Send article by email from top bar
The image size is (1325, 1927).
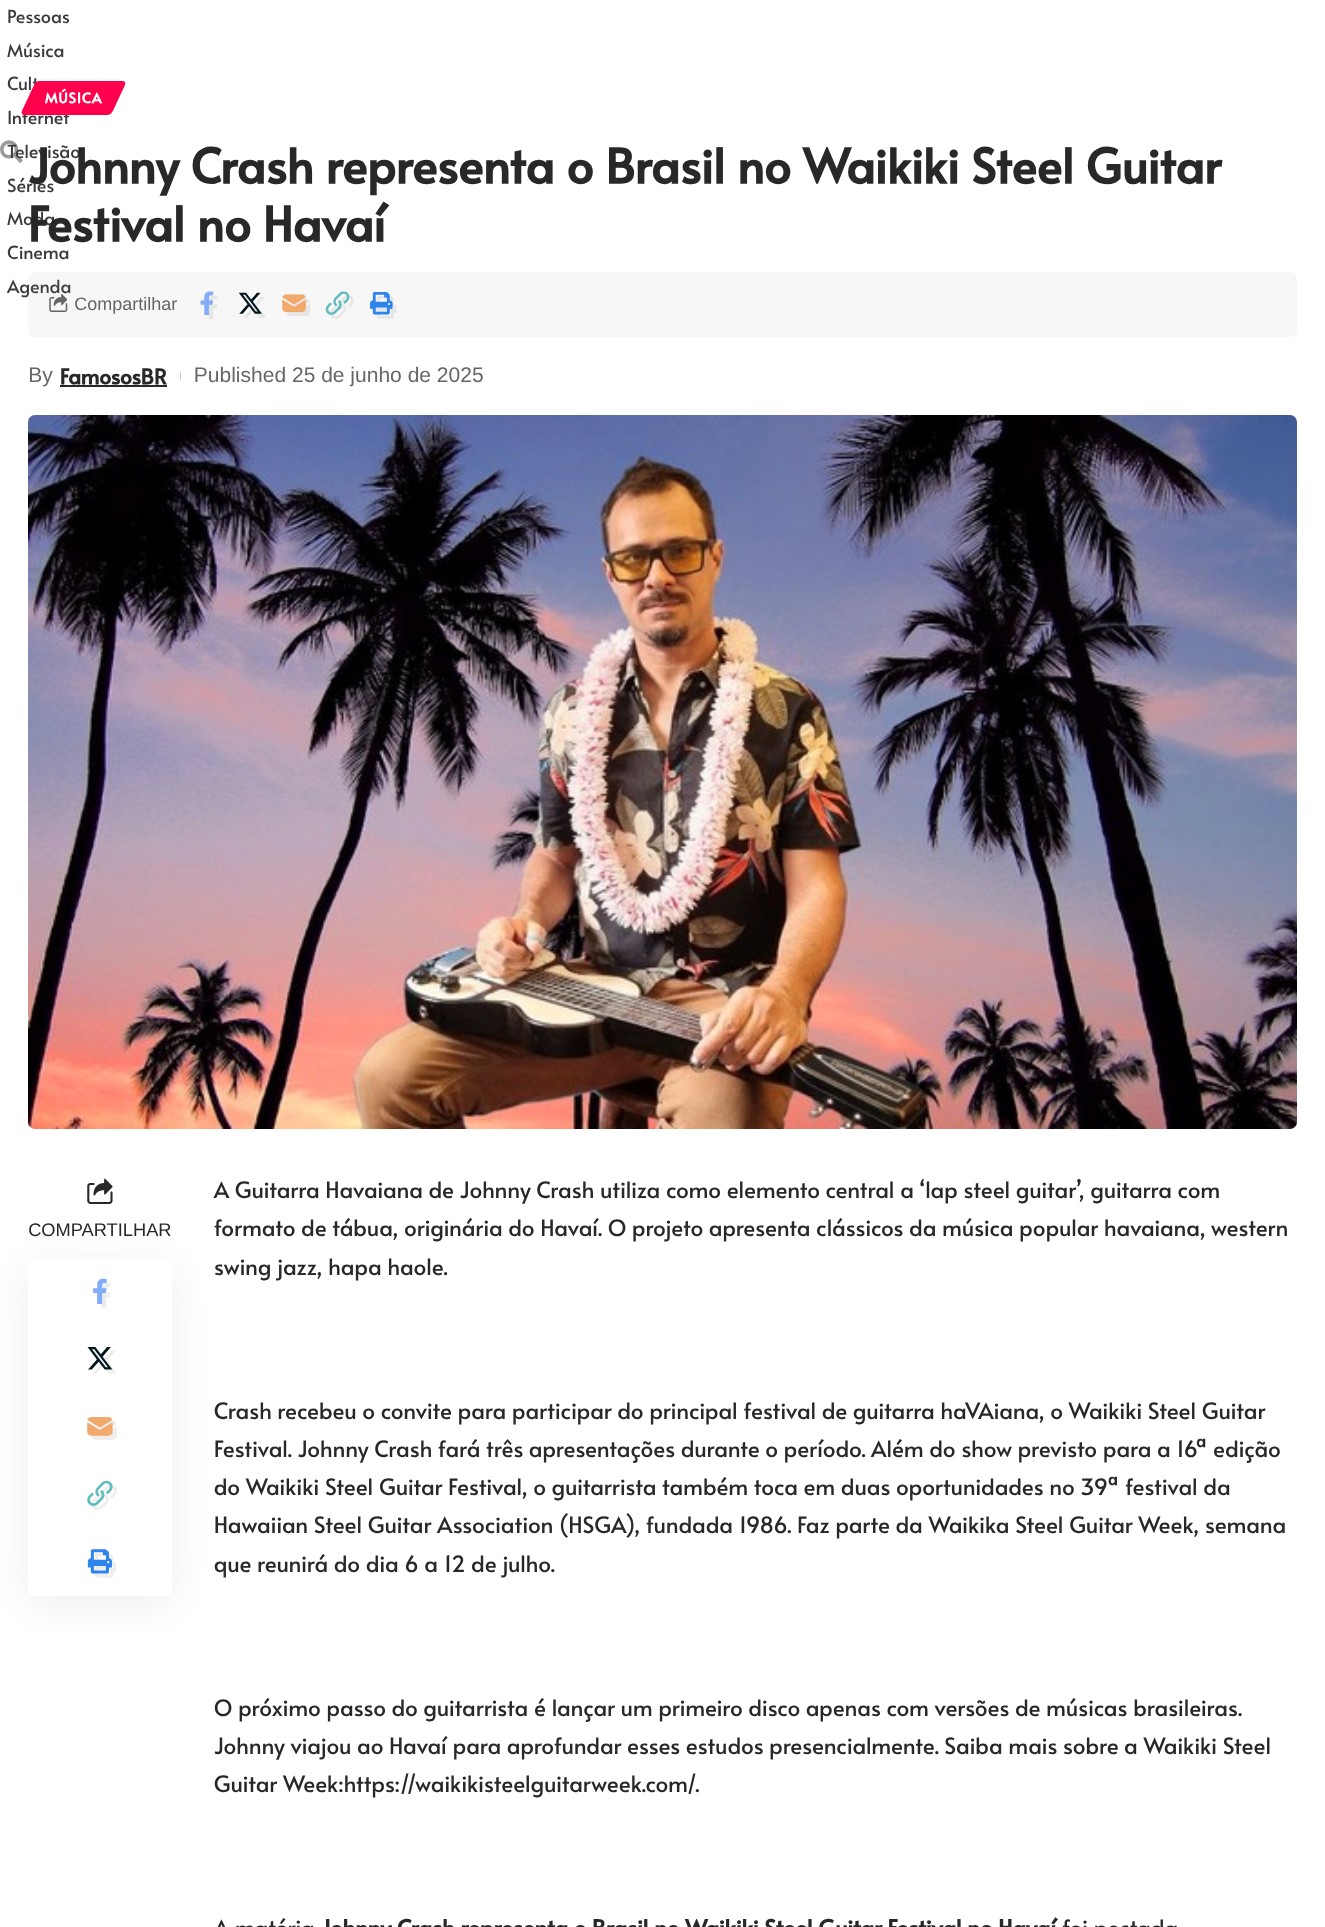[294, 303]
